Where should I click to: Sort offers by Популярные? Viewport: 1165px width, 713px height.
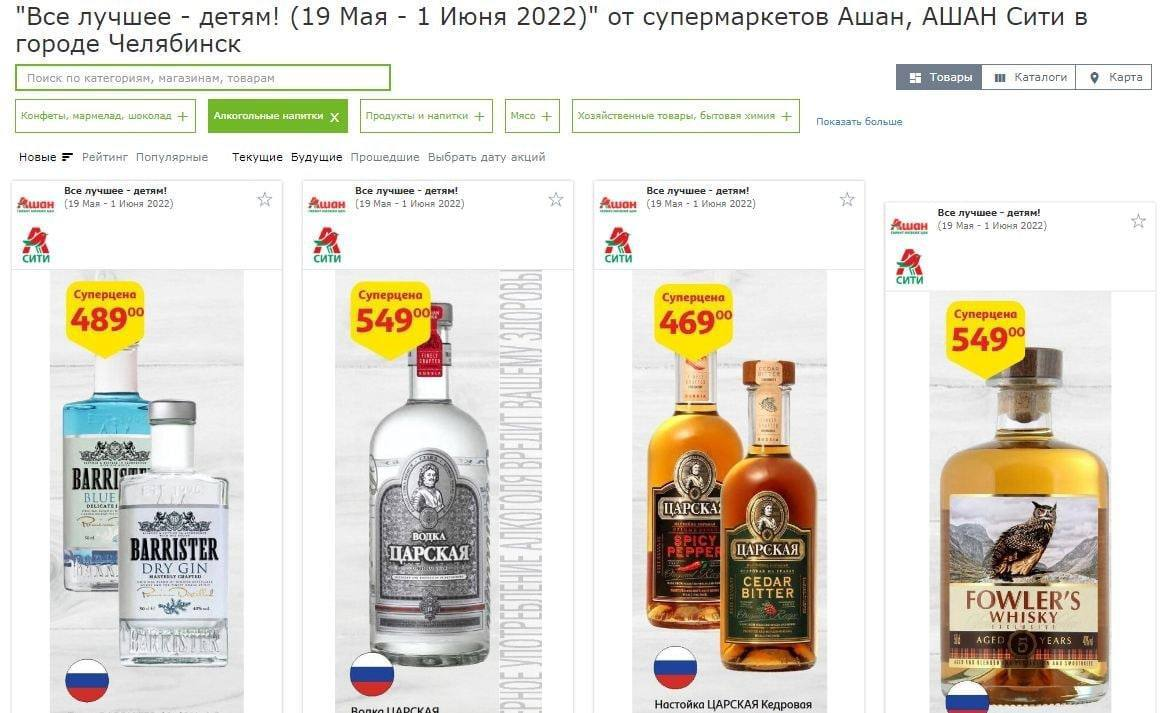pos(172,157)
